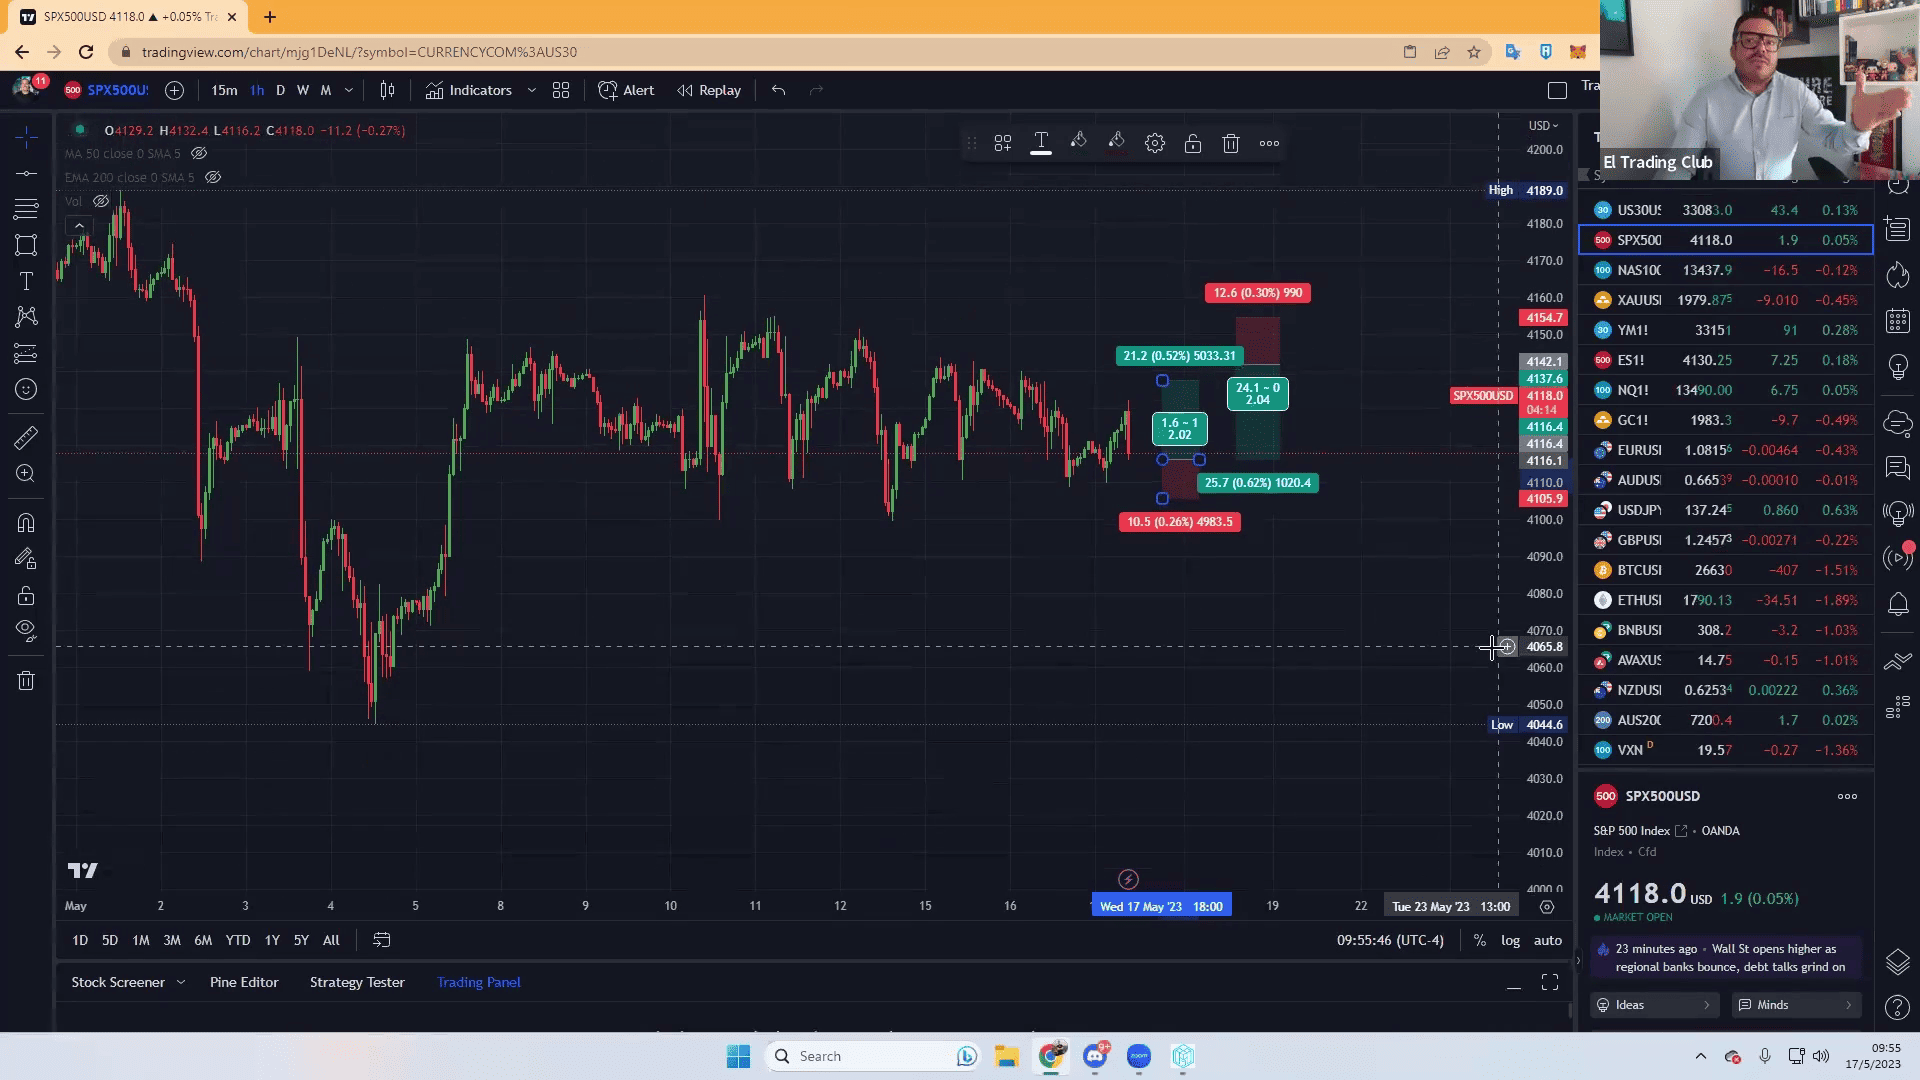This screenshot has width=1920, height=1080.
Task: Open the emoji icons tool
Action: 26,389
